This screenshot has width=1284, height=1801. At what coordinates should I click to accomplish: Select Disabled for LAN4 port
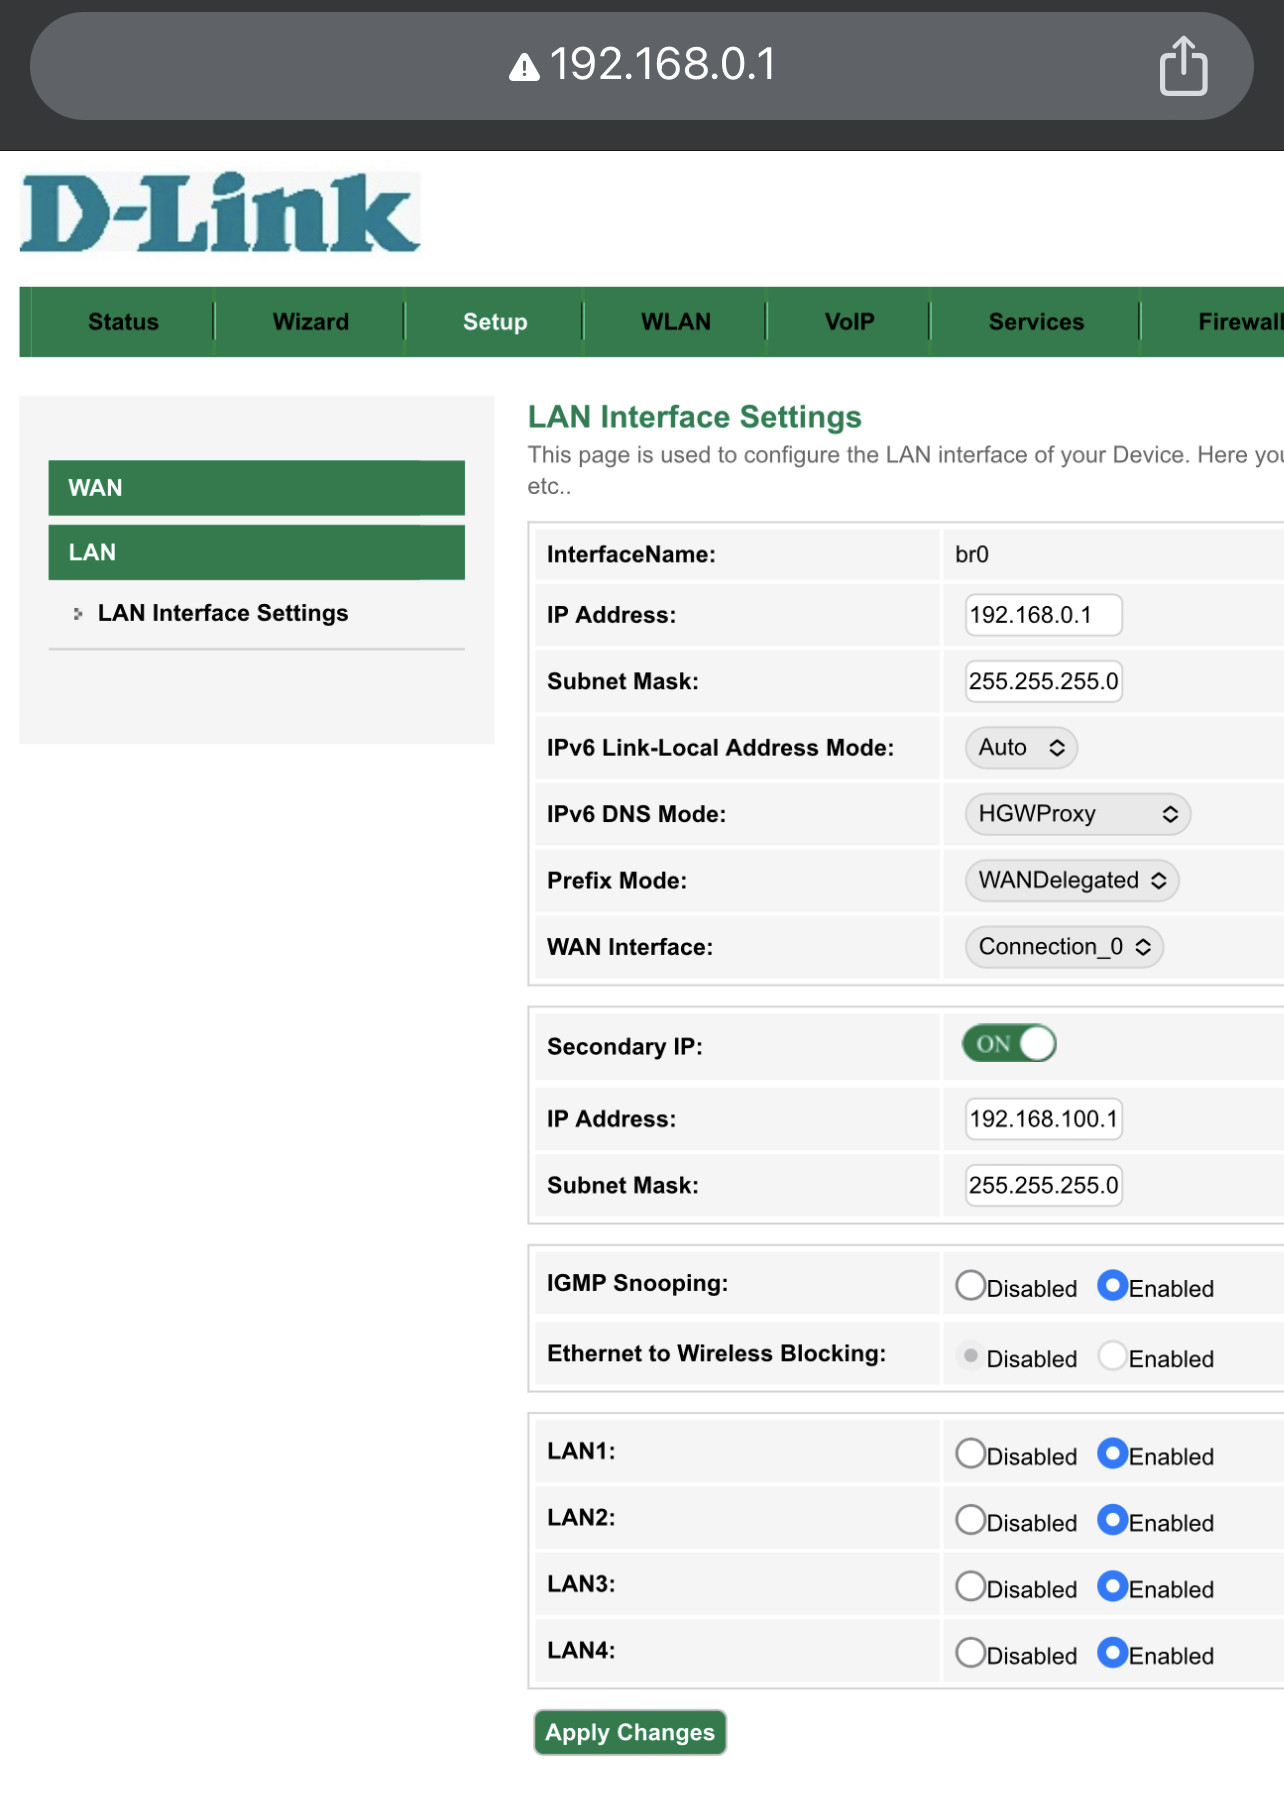[970, 1652]
